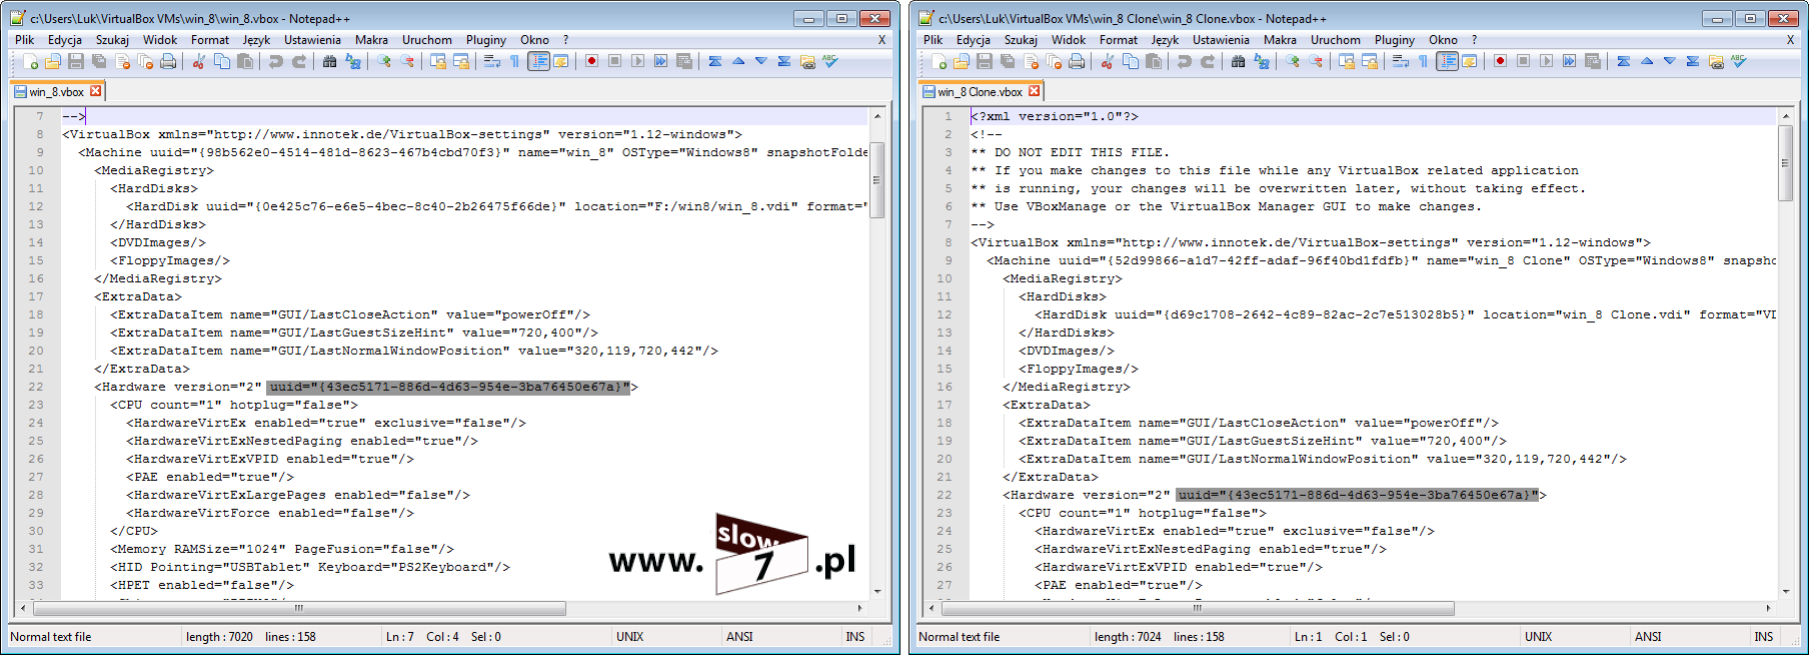Image resolution: width=1818 pixels, height=658 pixels.
Task: Click Stop recording icon in win_8 Clone window
Action: [x=1524, y=62]
